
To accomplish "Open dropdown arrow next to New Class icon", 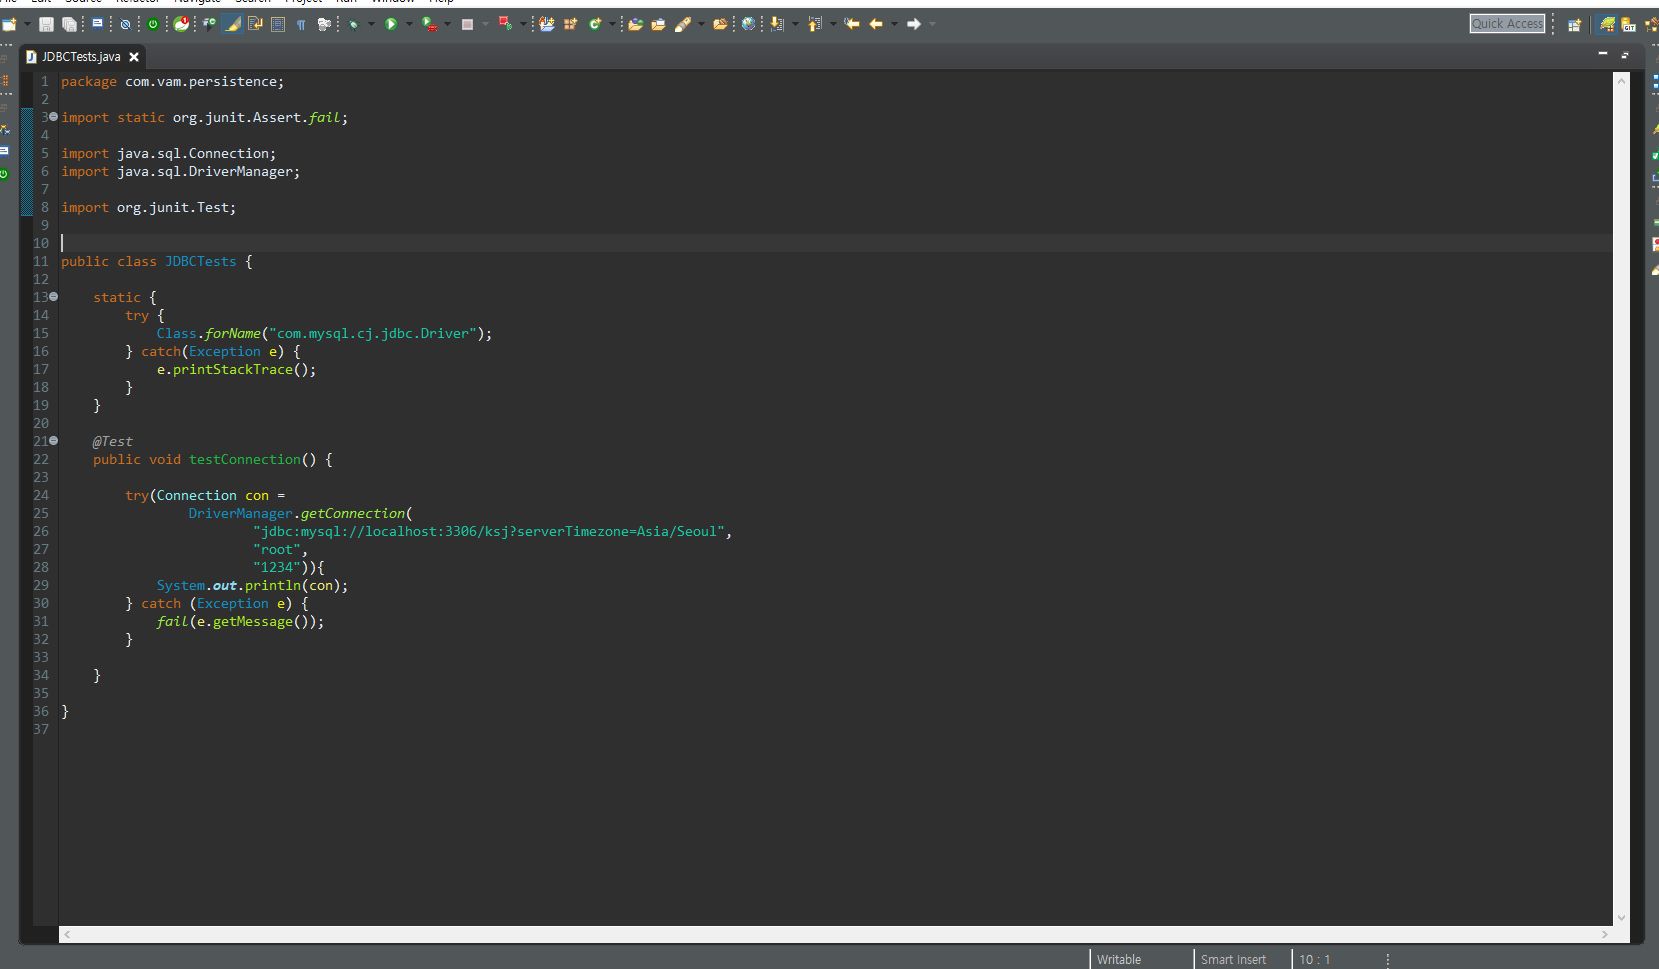I will [612, 24].
